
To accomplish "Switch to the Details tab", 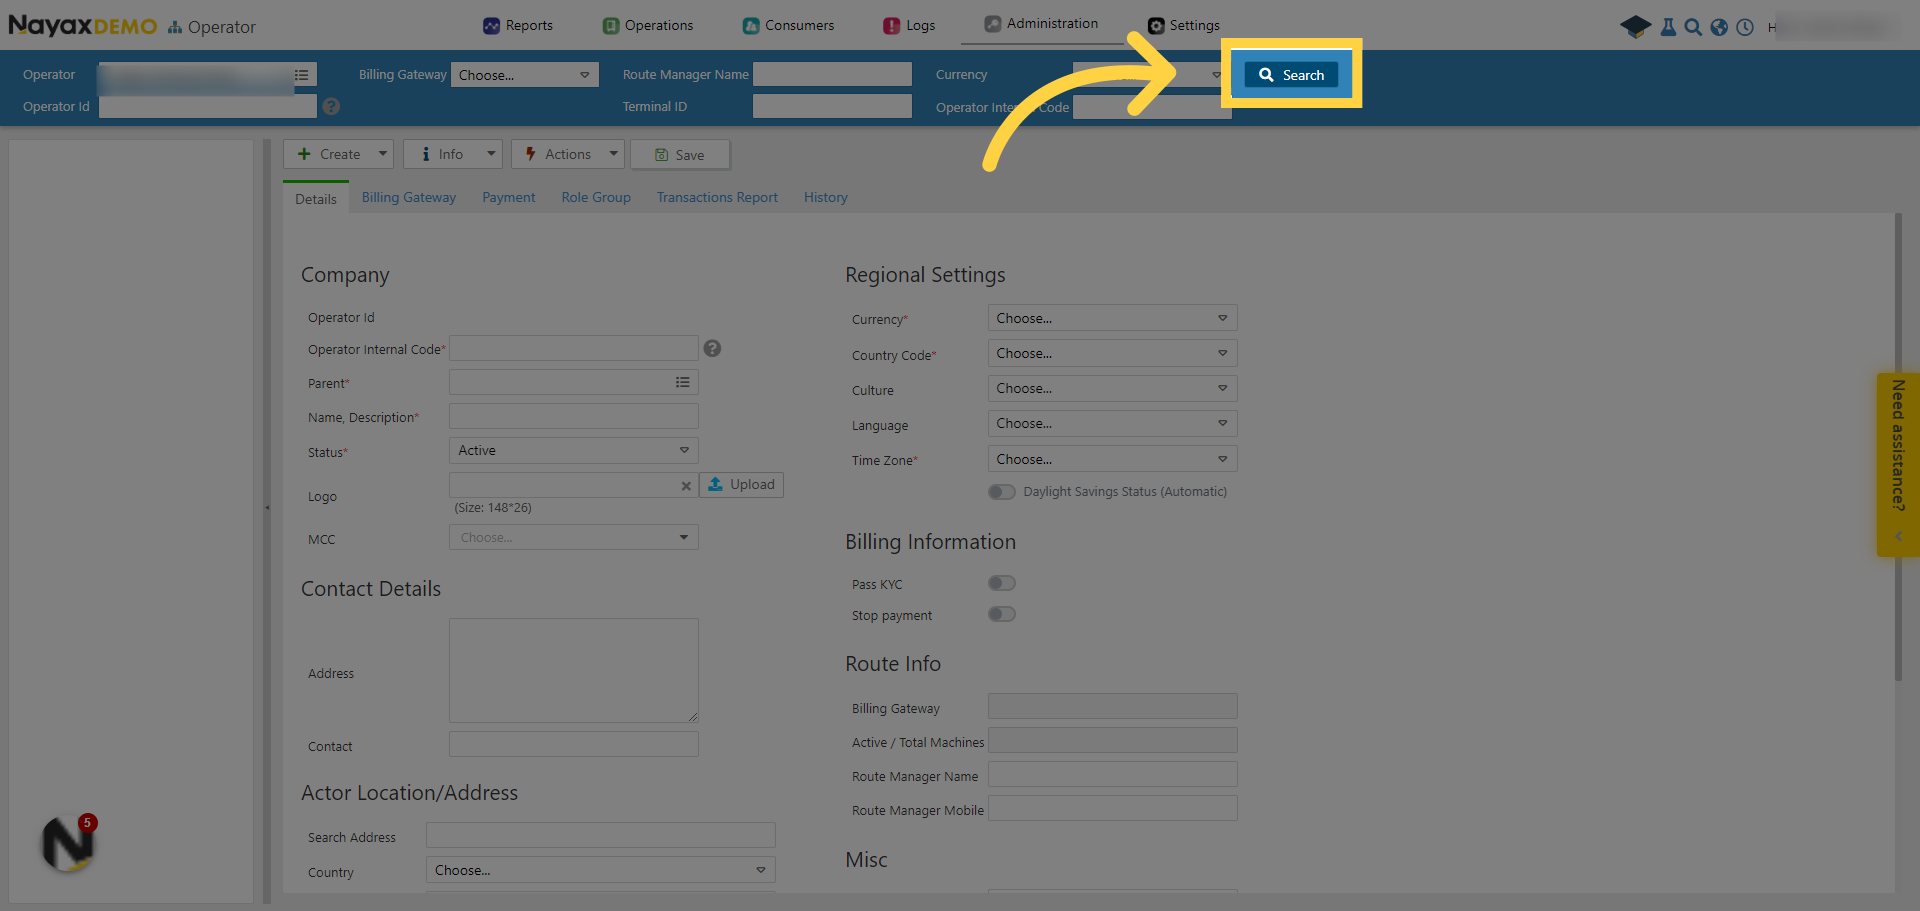I will [x=316, y=199].
